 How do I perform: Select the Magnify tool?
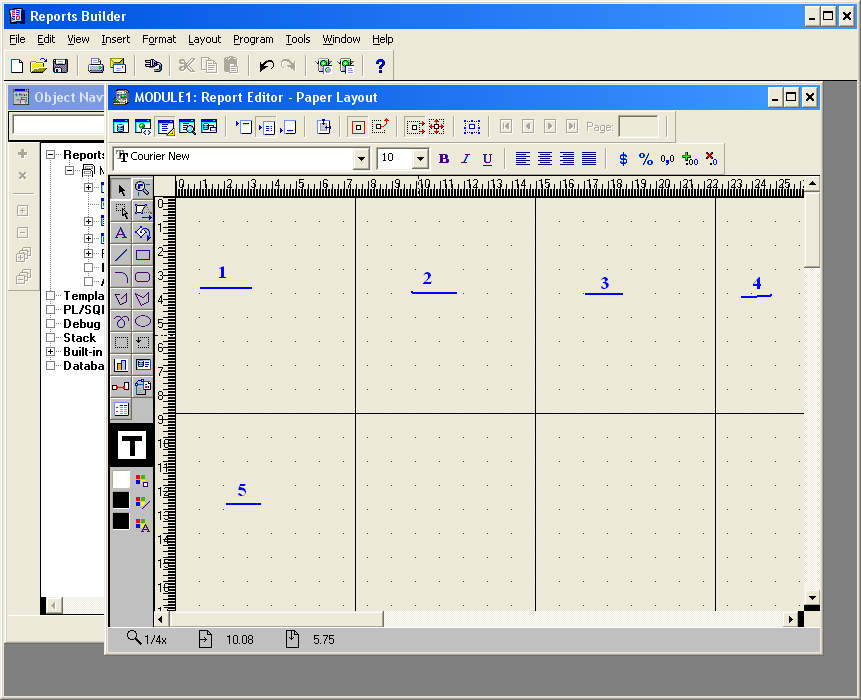pyautogui.click(x=142, y=188)
